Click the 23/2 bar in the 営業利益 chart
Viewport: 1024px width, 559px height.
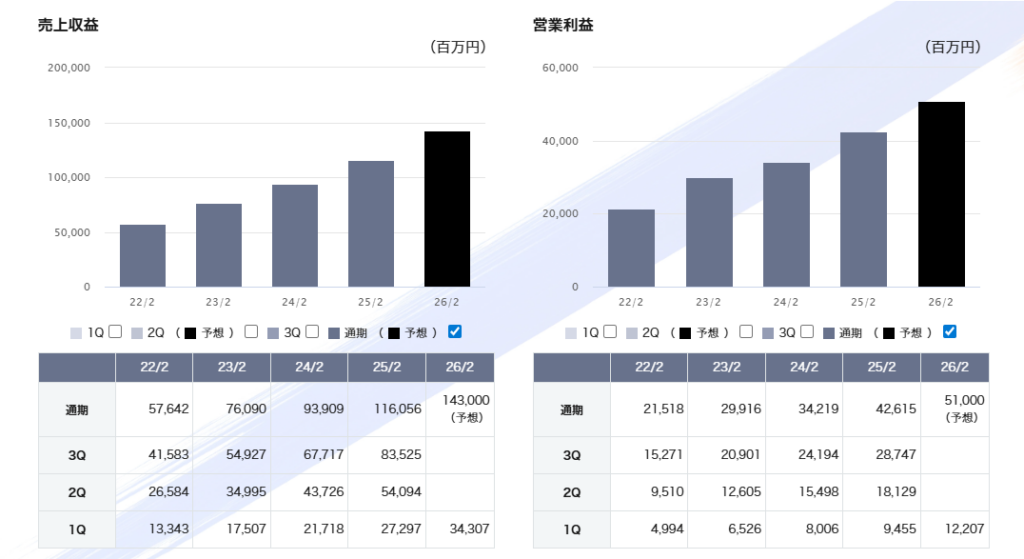pos(709,232)
